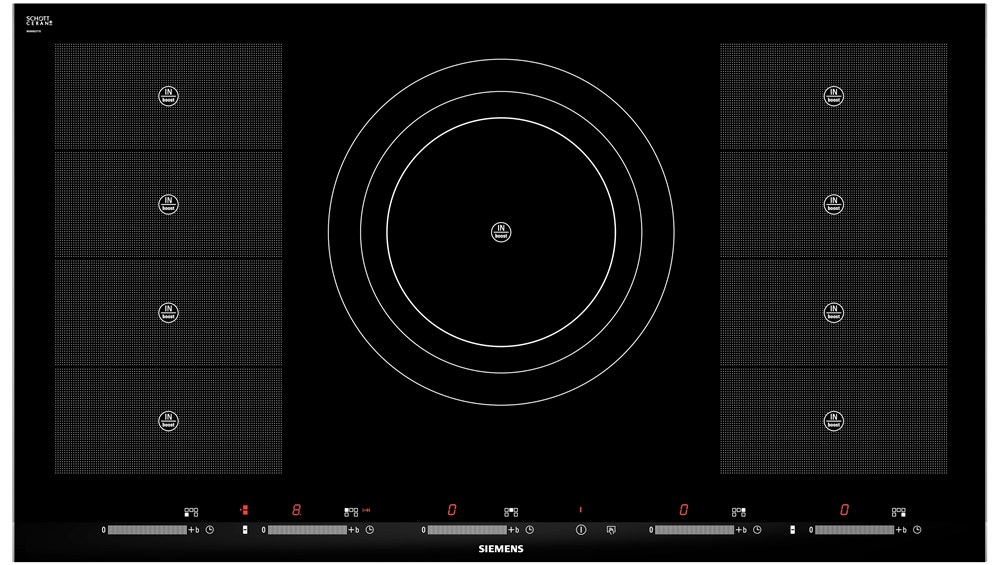Screen dimensions: 1000x565
Task: Set power on the fourth slider from left
Action: pyautogui.click(x=694, y=529)
